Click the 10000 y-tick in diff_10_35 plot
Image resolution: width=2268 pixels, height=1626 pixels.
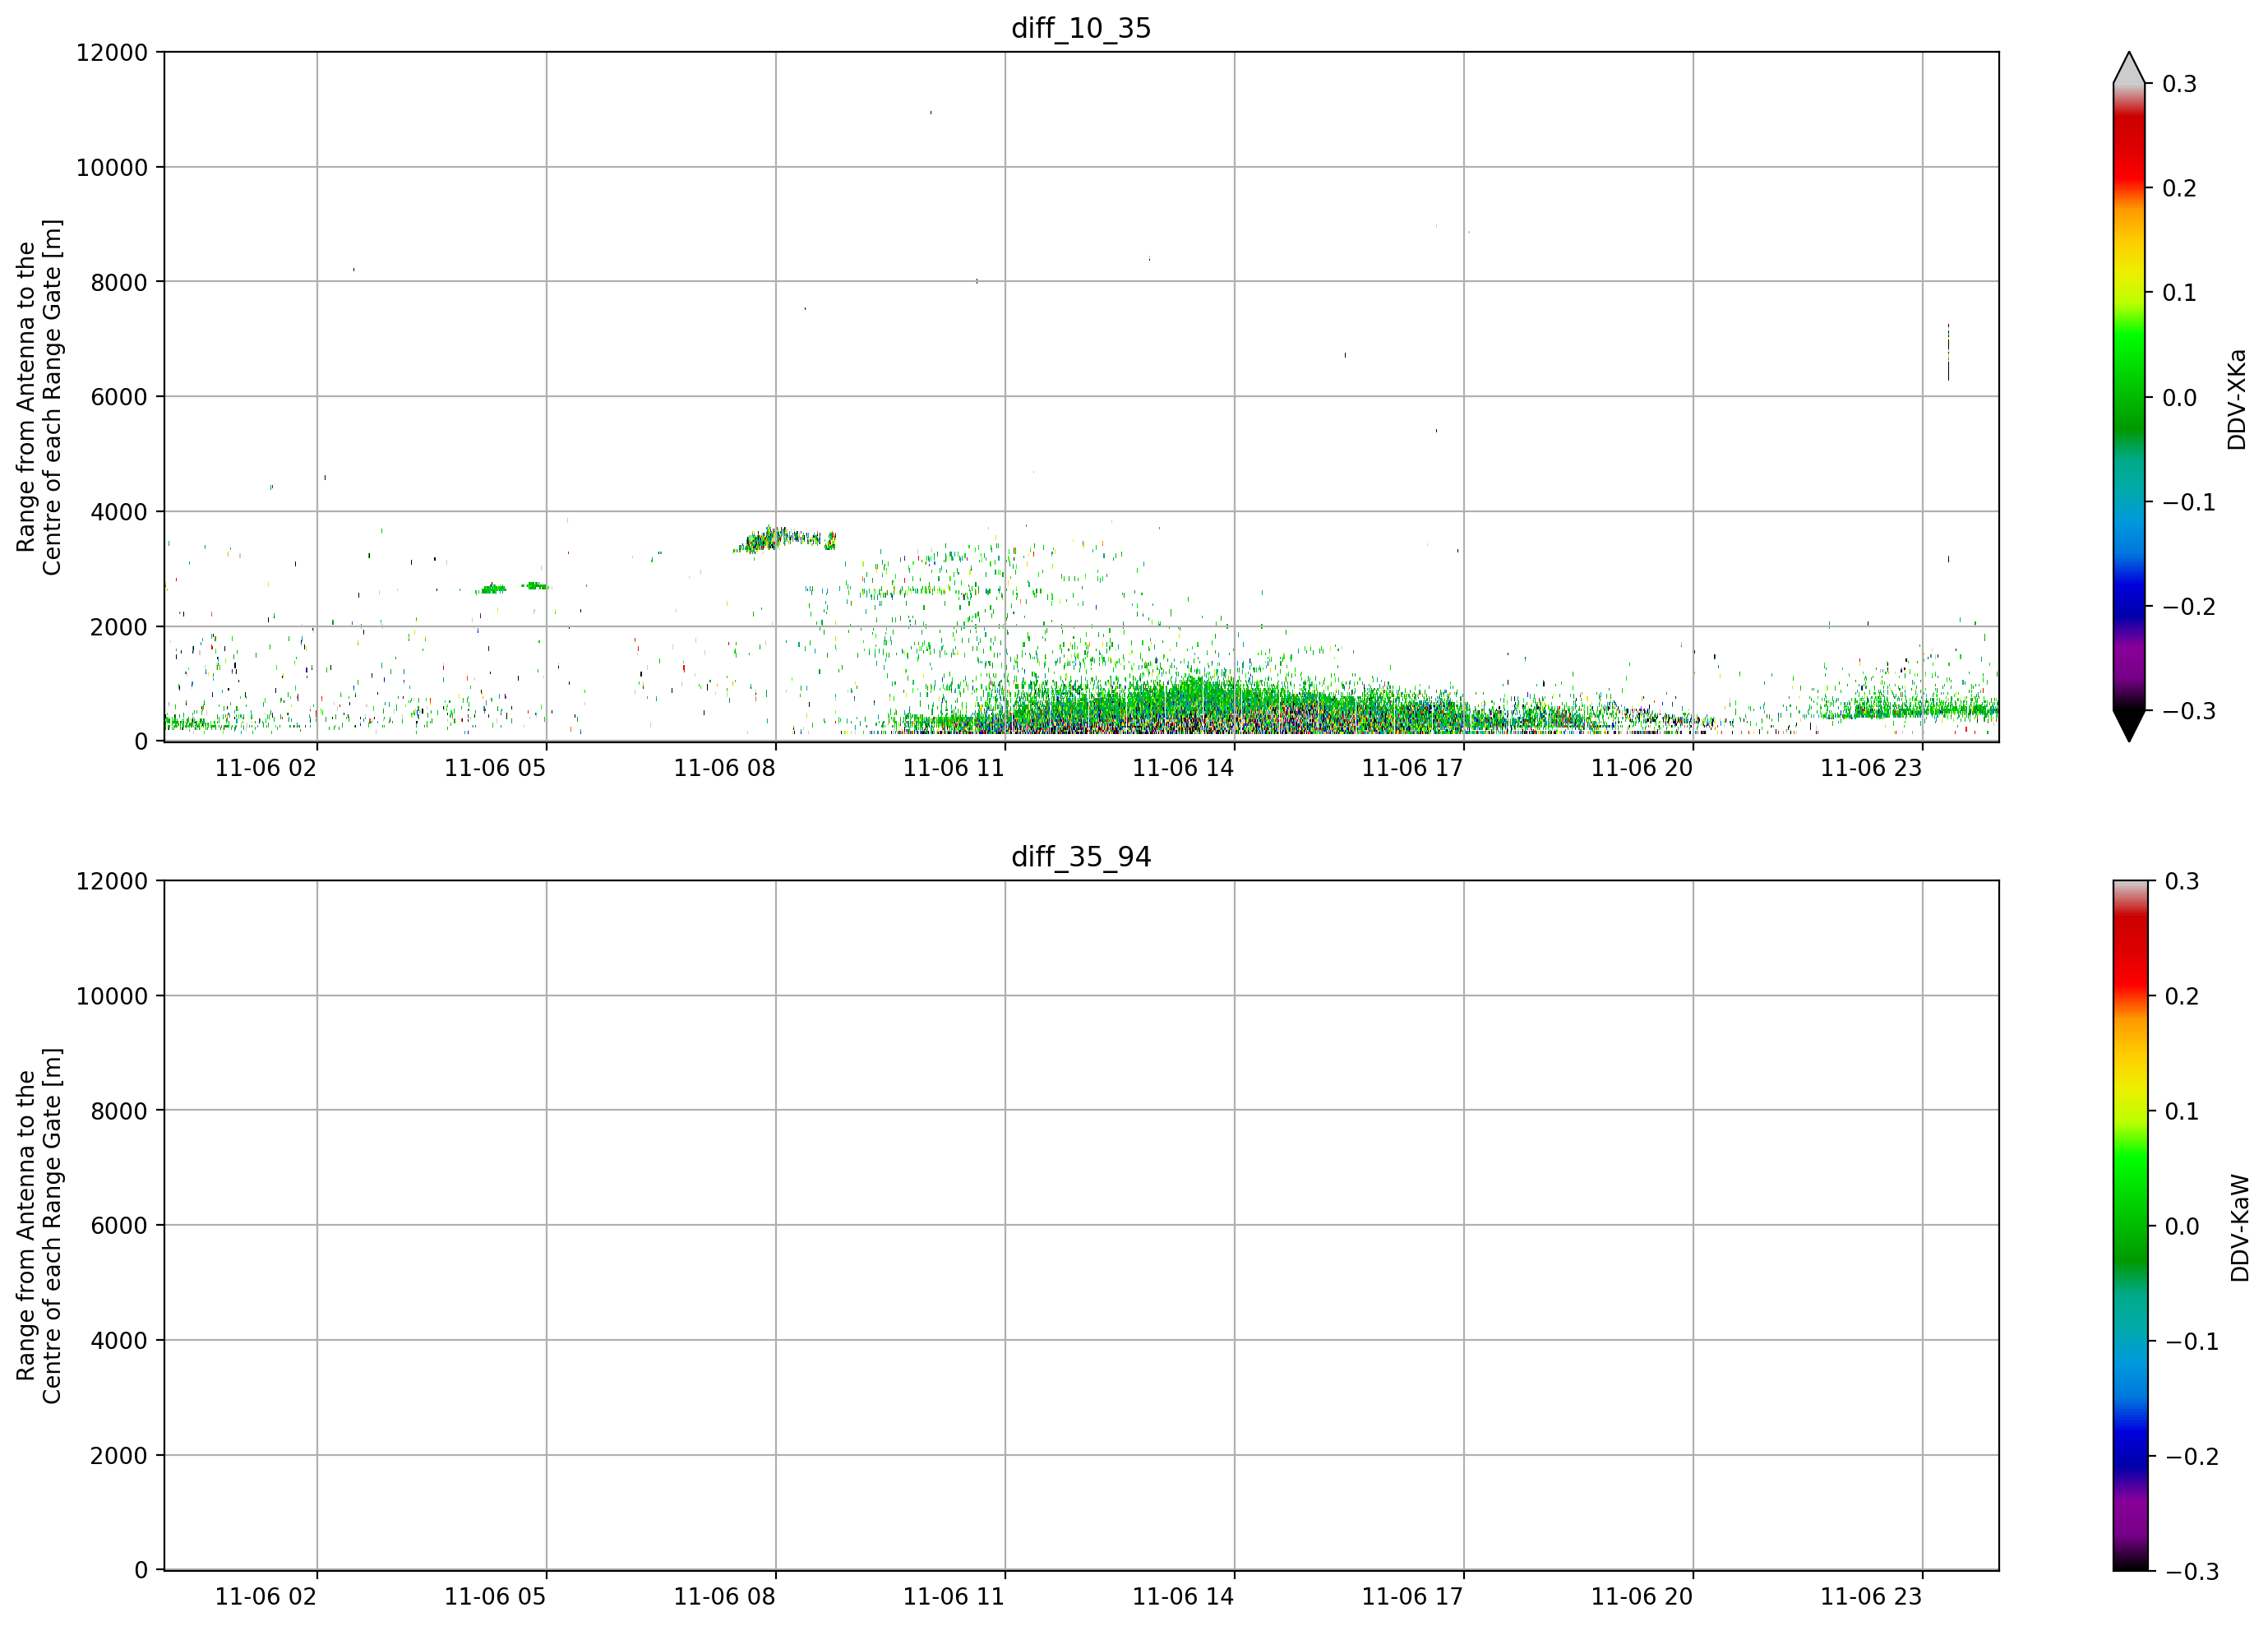coord(112,167)
